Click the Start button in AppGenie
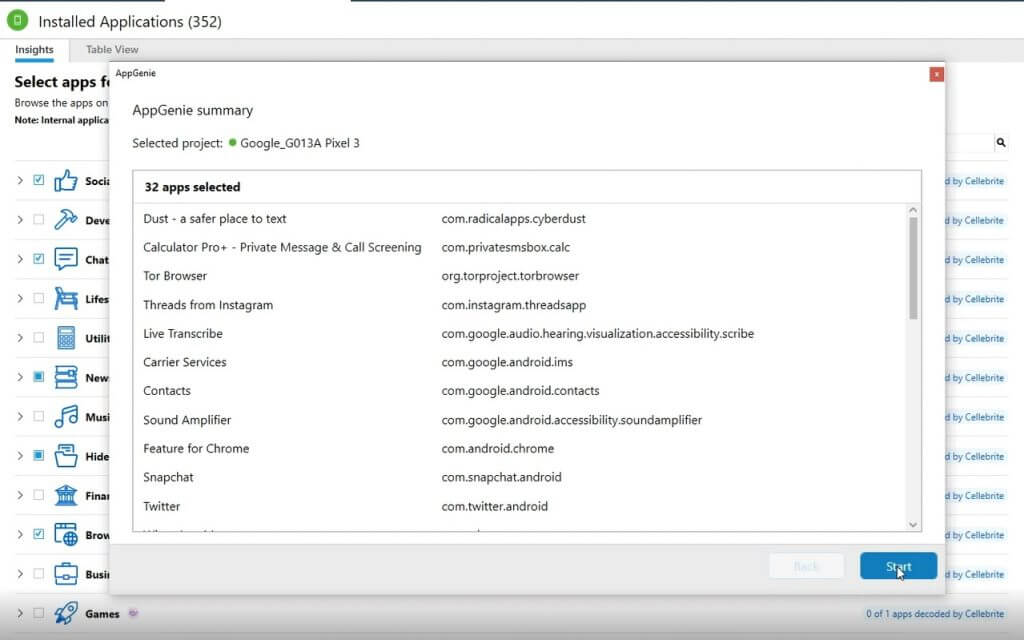This screenshot has height=640, width=1024. tap(898, 566)
